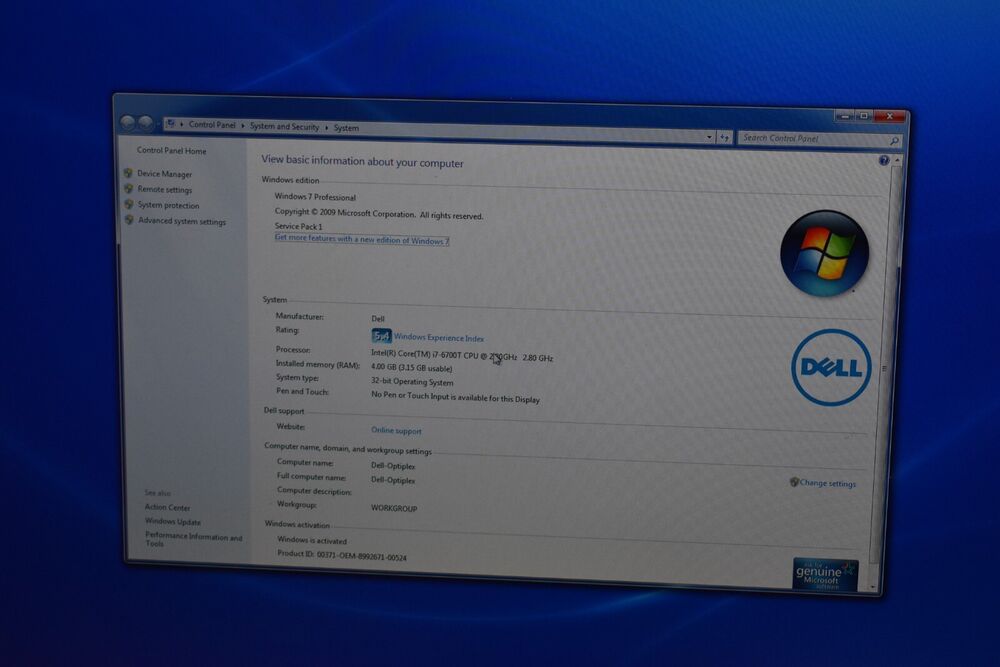Open the blue Help question icon

[x=884, y=160]
